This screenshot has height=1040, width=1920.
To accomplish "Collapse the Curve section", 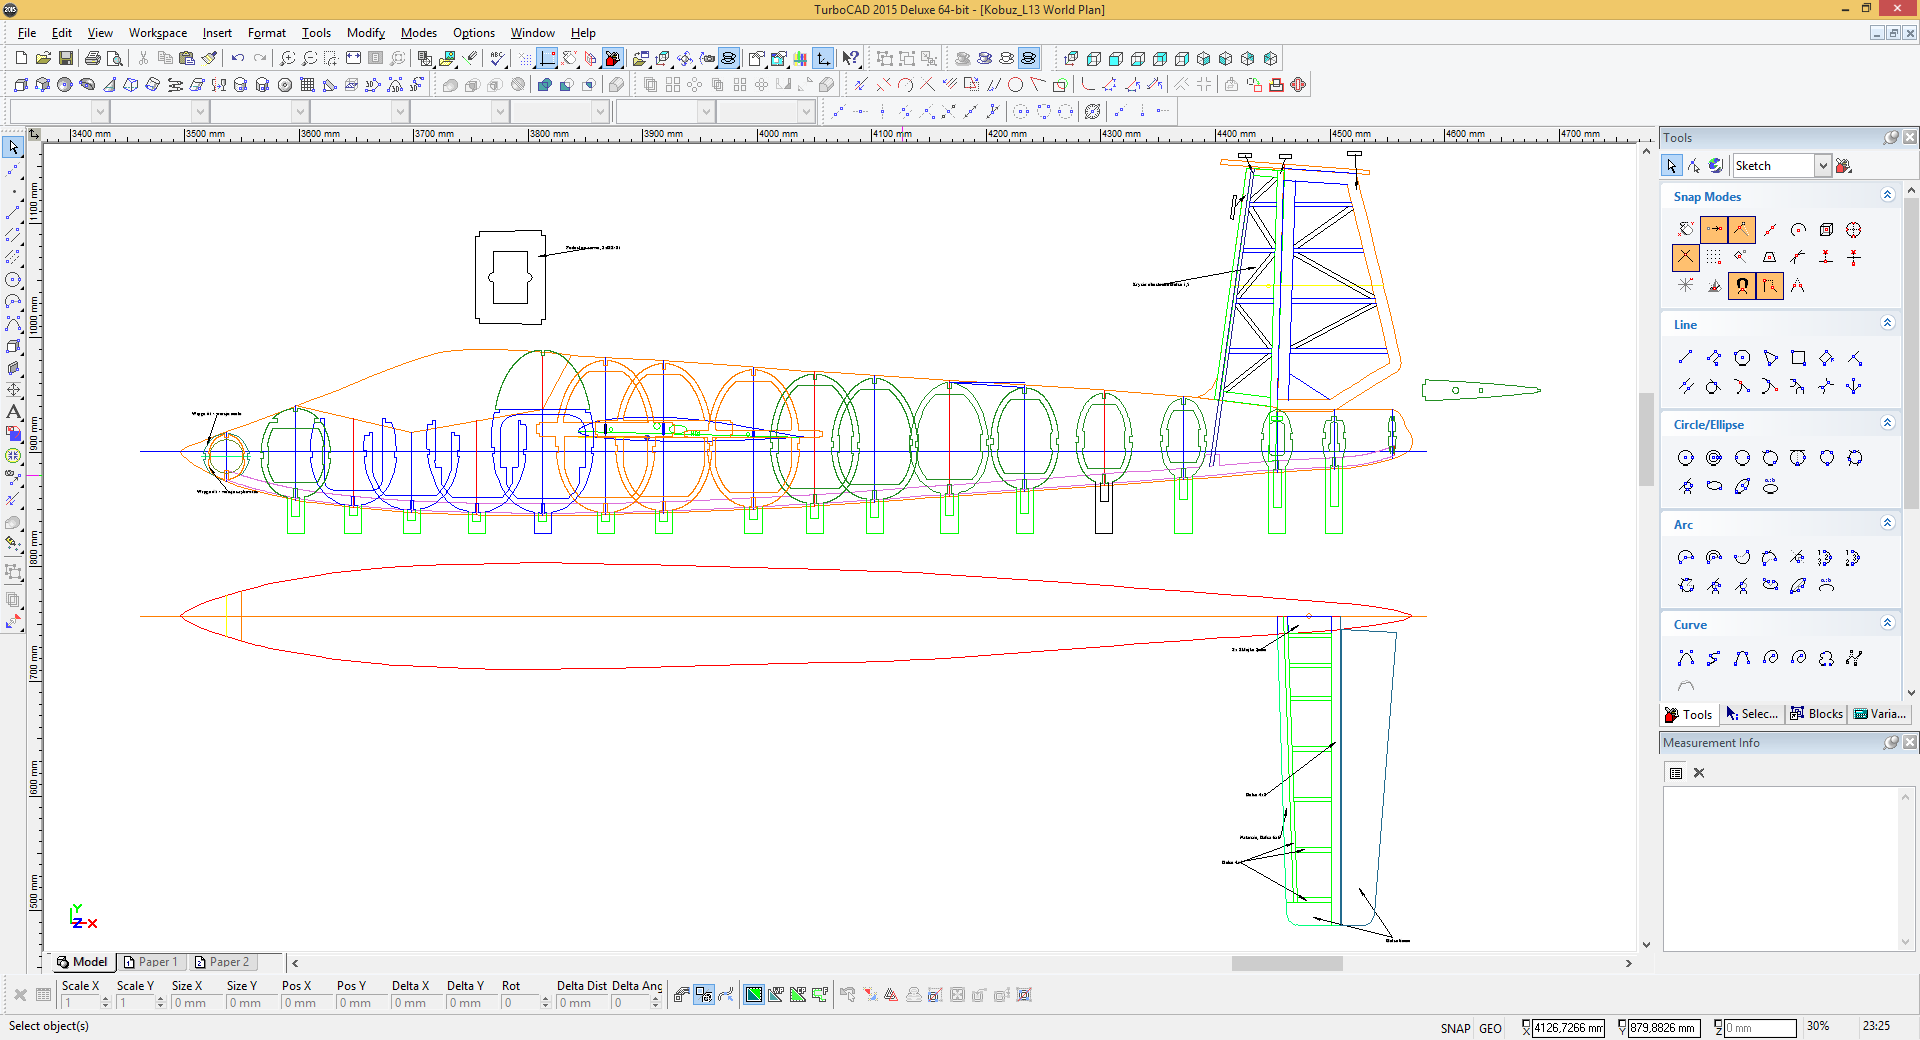I will click(1887, 623).
